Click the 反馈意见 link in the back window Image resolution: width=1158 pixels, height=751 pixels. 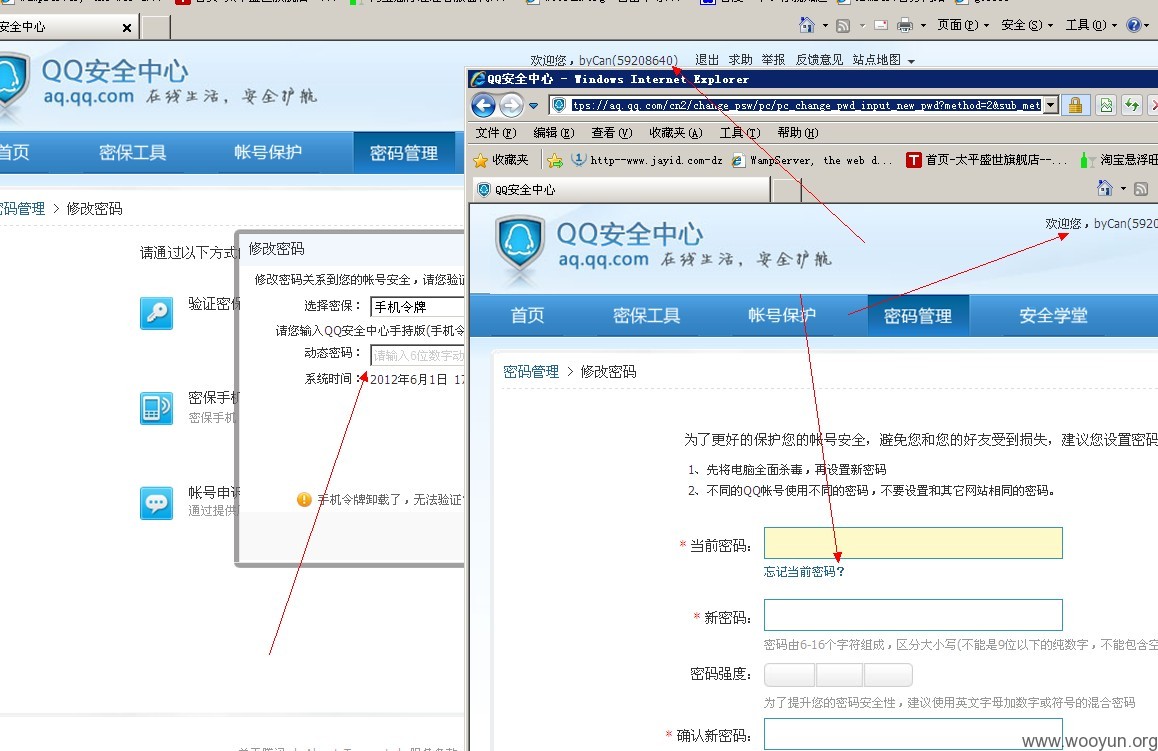pyautogui.click(x=819, y=60)
